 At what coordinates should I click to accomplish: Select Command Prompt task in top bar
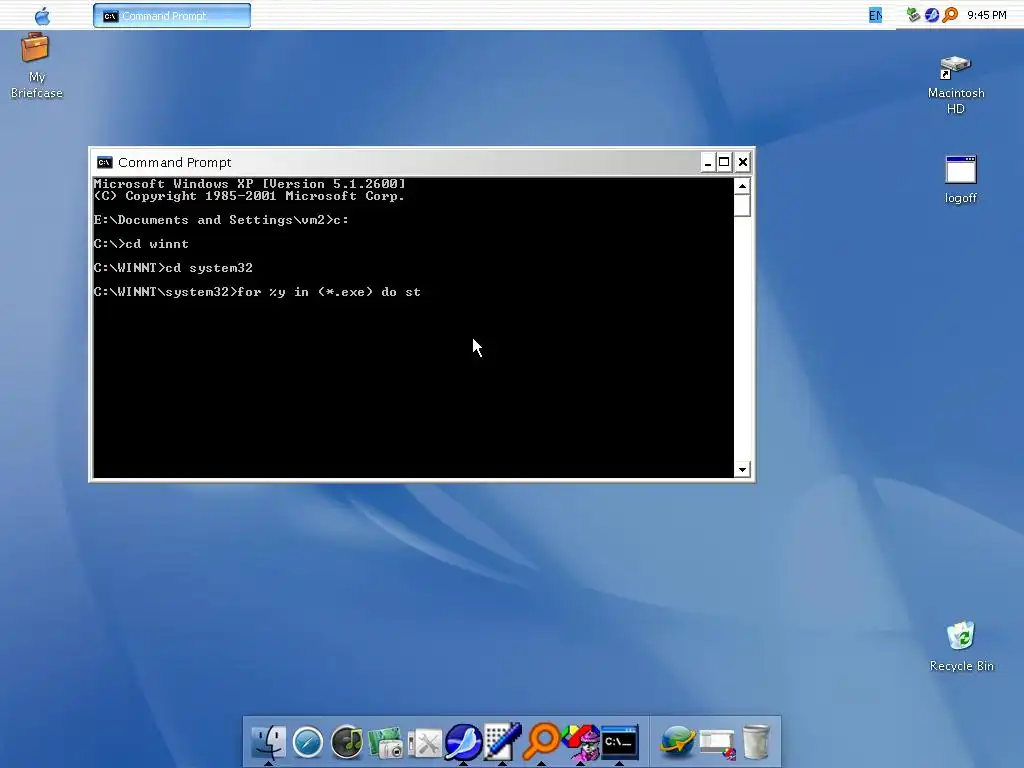tap(172, 16)
